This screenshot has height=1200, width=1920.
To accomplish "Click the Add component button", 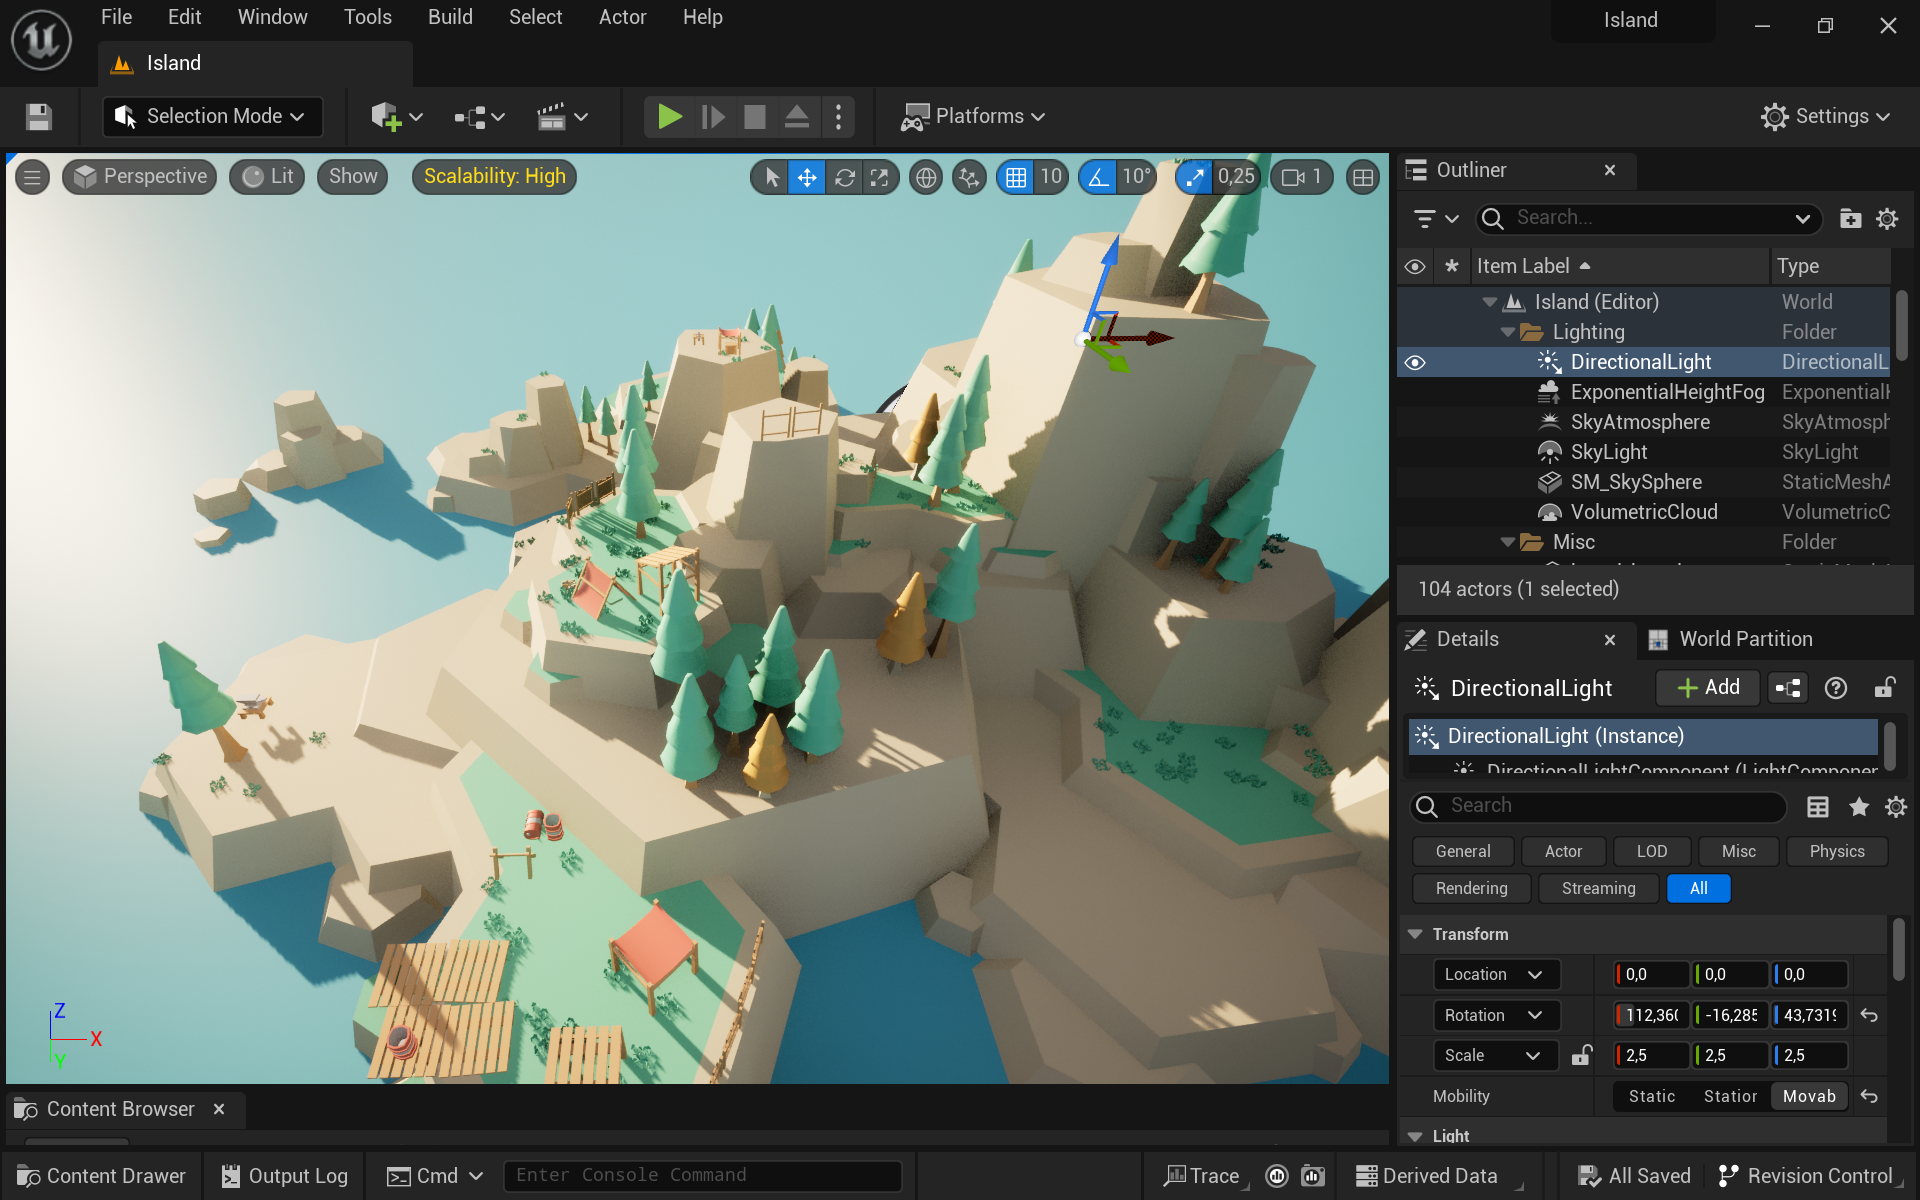I will (x=1708, y=688).
